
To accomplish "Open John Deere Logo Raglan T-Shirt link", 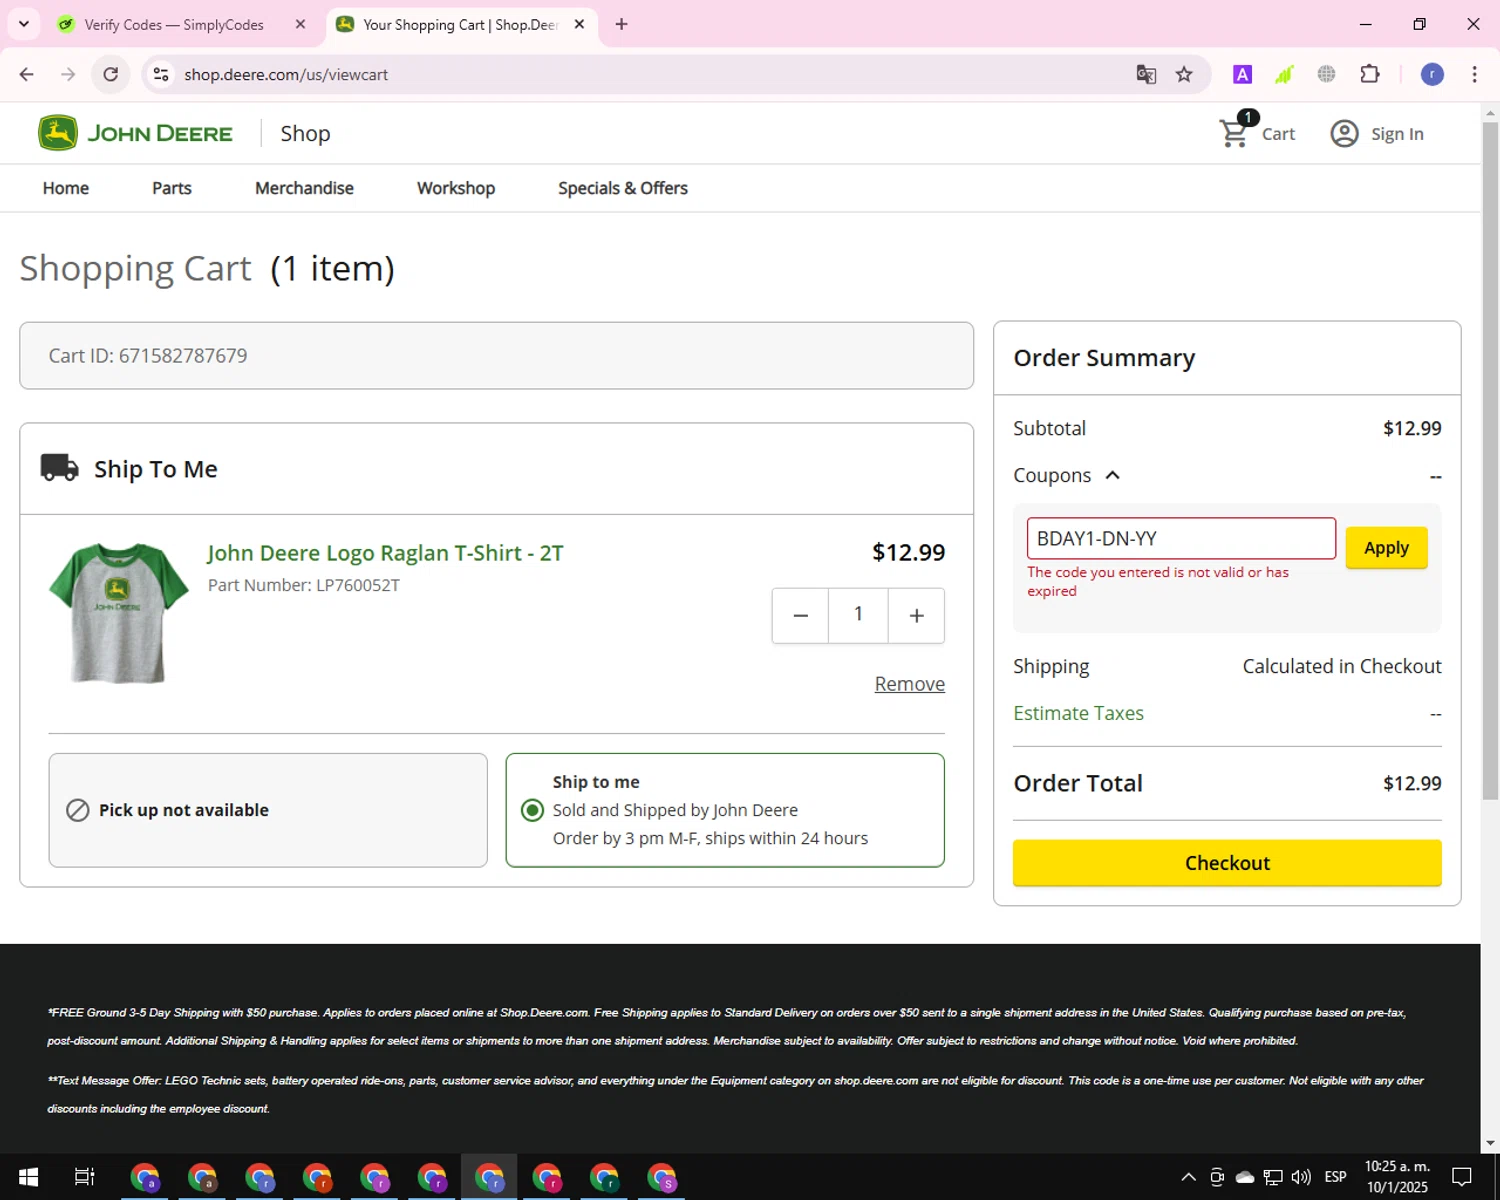I will pos(385,553).
